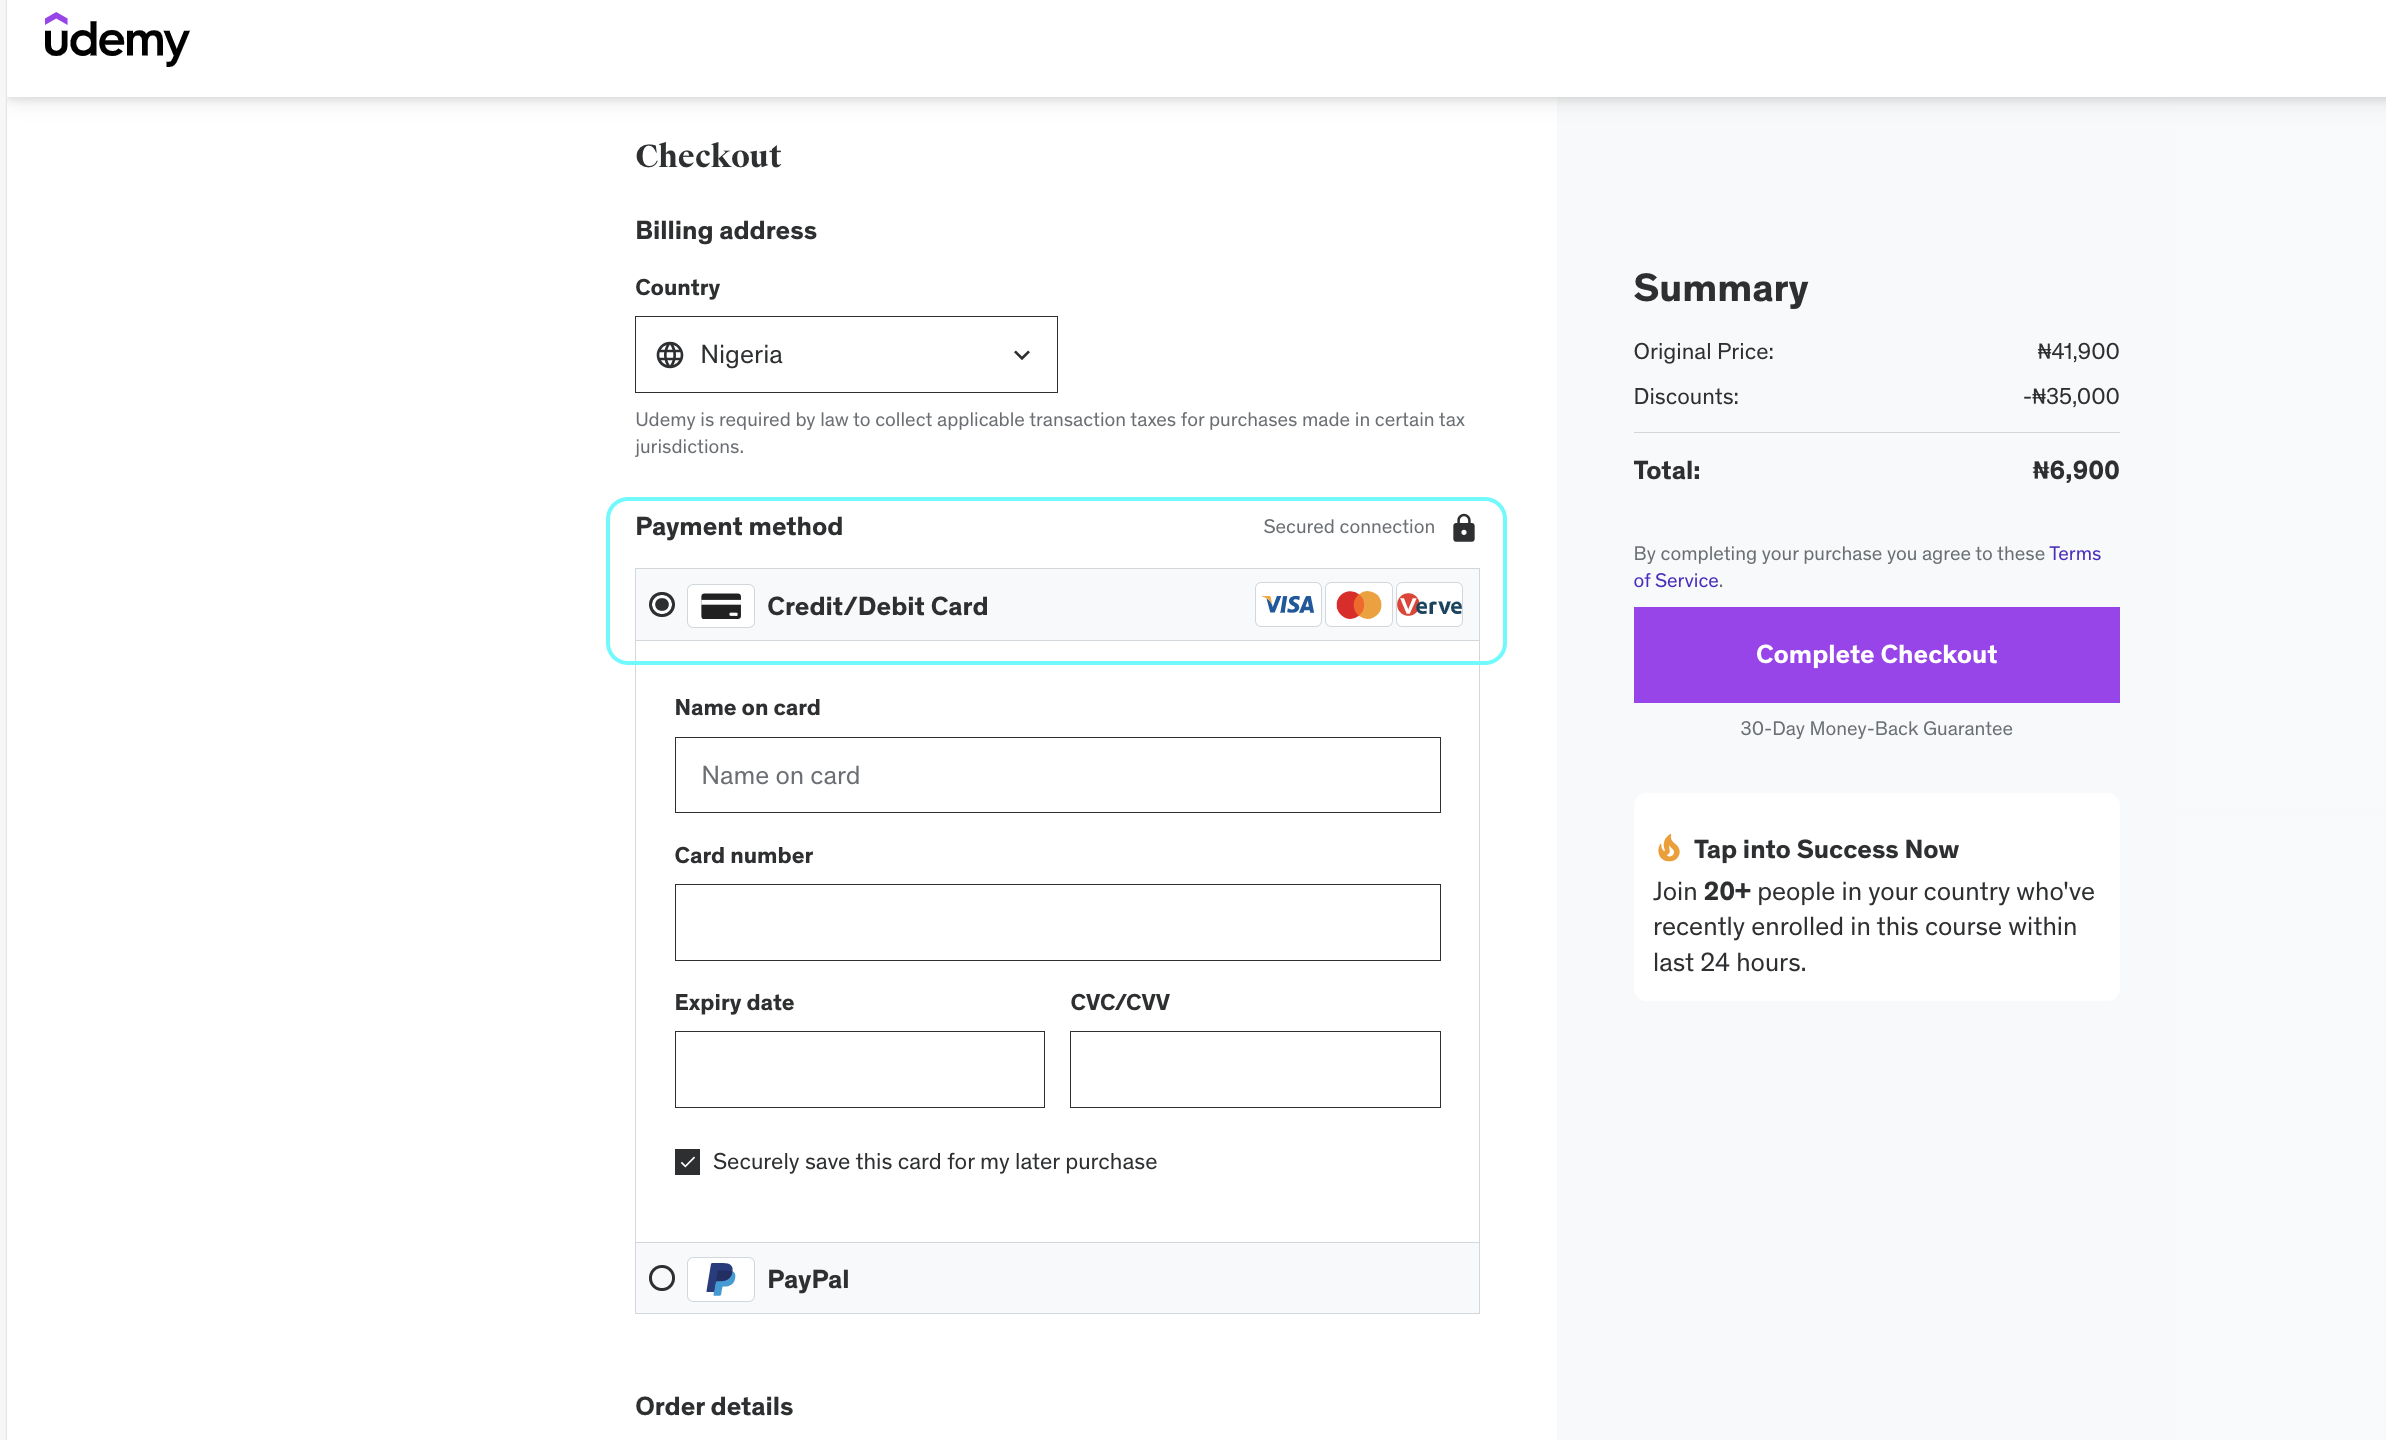Click the Billing address heading
This screenshot has width=2386, height=1440.
coord(726,229)
